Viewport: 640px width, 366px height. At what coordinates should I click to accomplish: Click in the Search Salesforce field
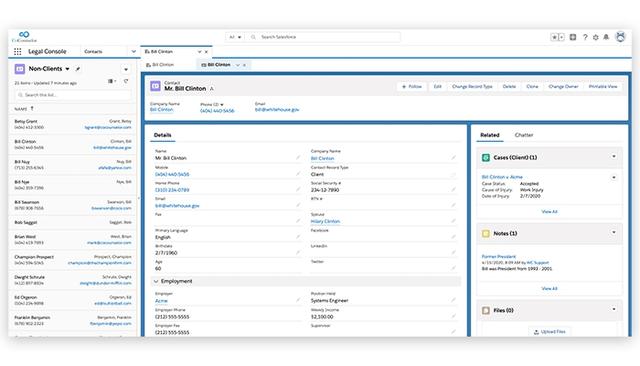click(324, 37)
